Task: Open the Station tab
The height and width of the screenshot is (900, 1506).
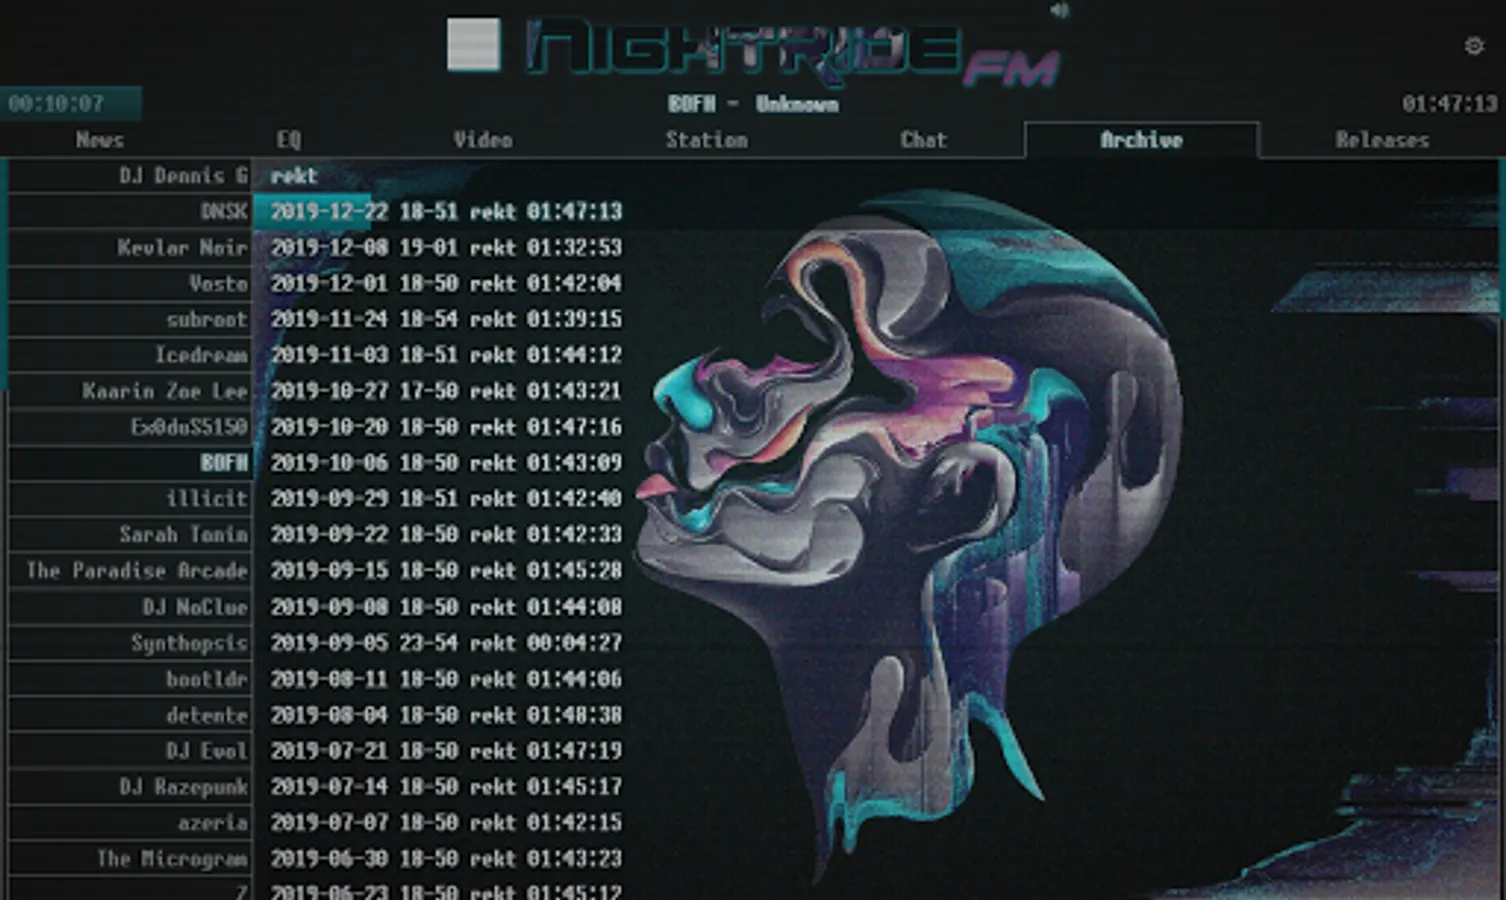Action: click(706, 140)
